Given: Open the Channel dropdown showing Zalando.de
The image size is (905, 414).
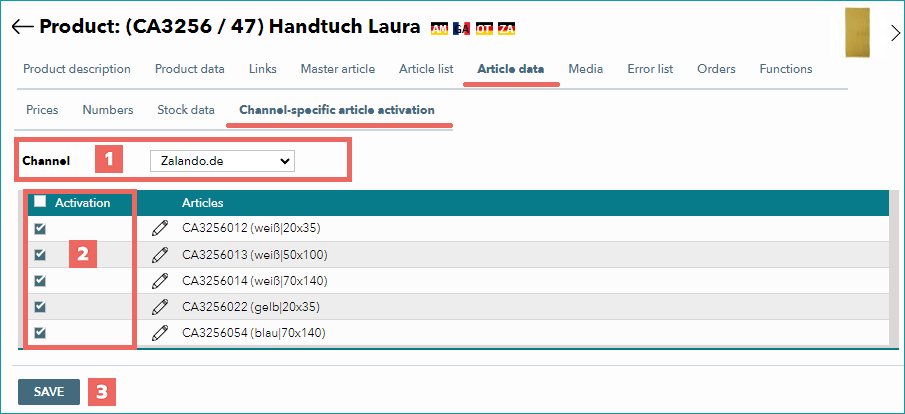Looking at the screenshot, I should tap(222, 162).
